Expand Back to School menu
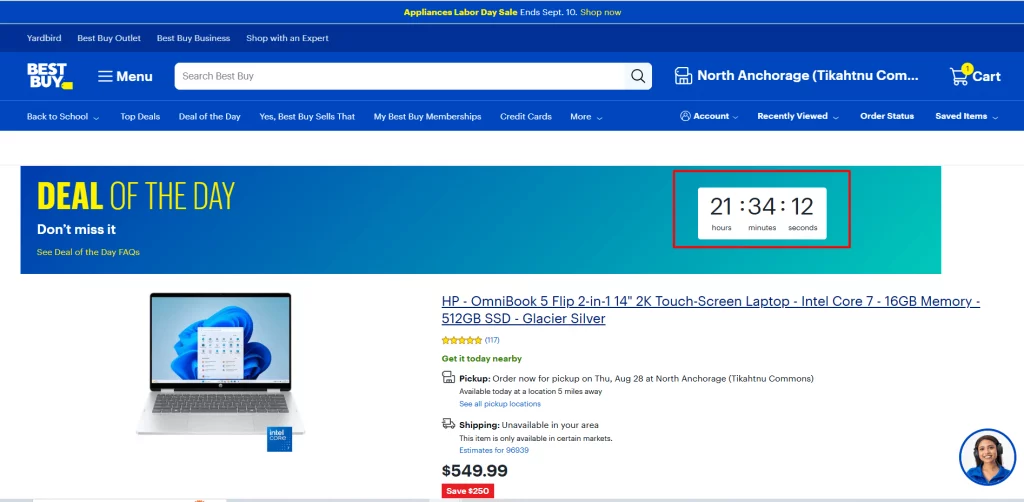1024x502 pixels. tap(63, 117)
